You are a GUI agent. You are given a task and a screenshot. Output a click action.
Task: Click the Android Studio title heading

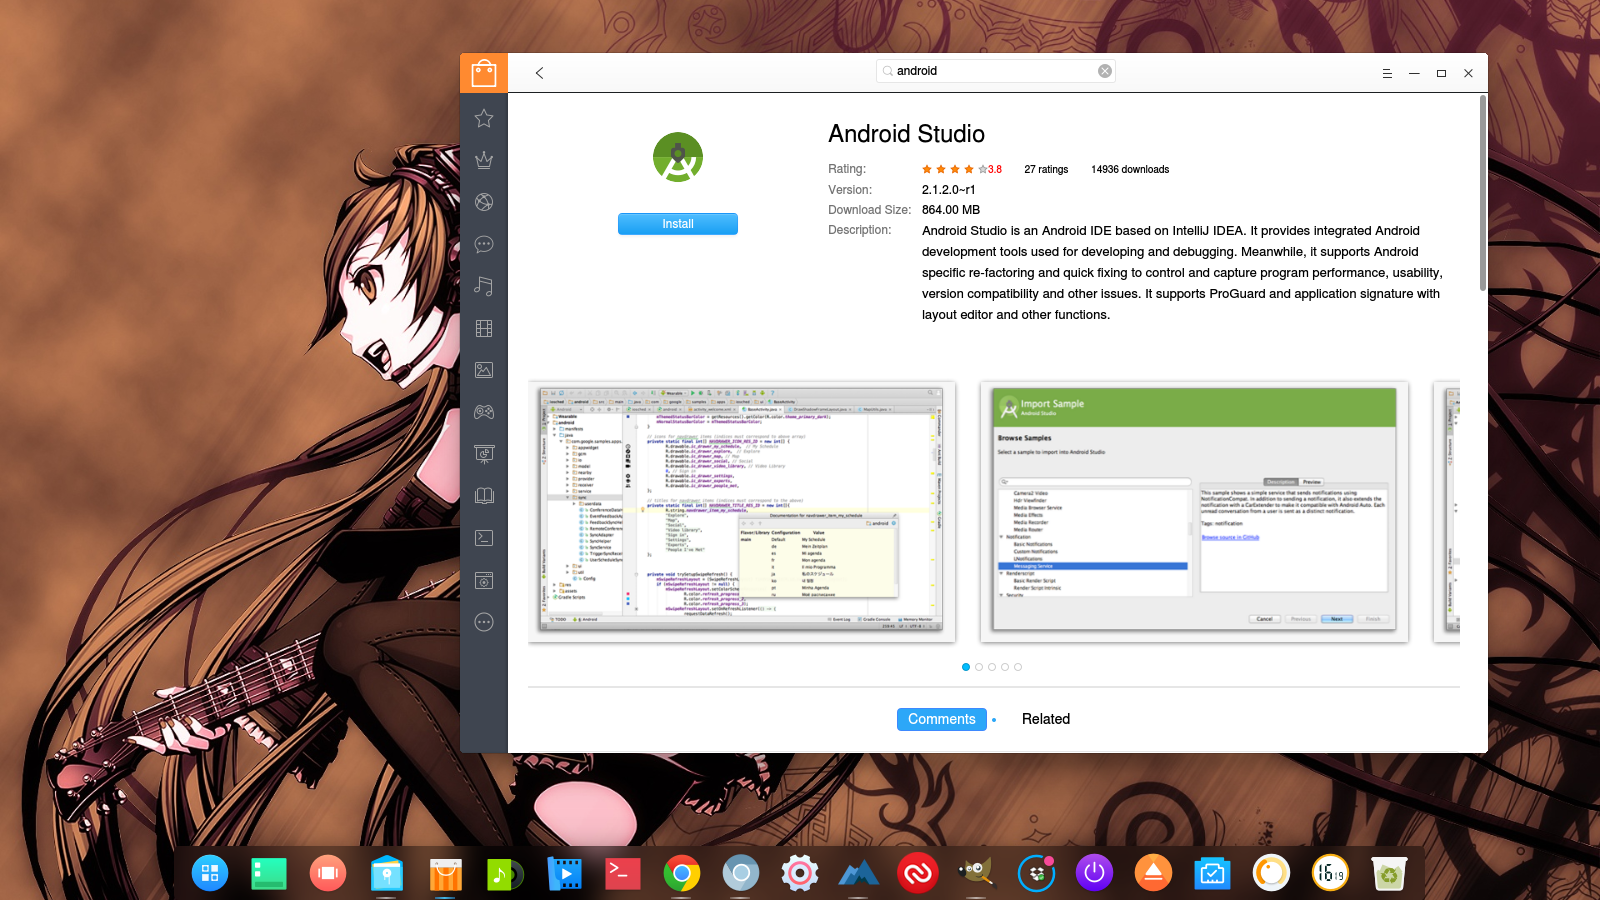907,134
